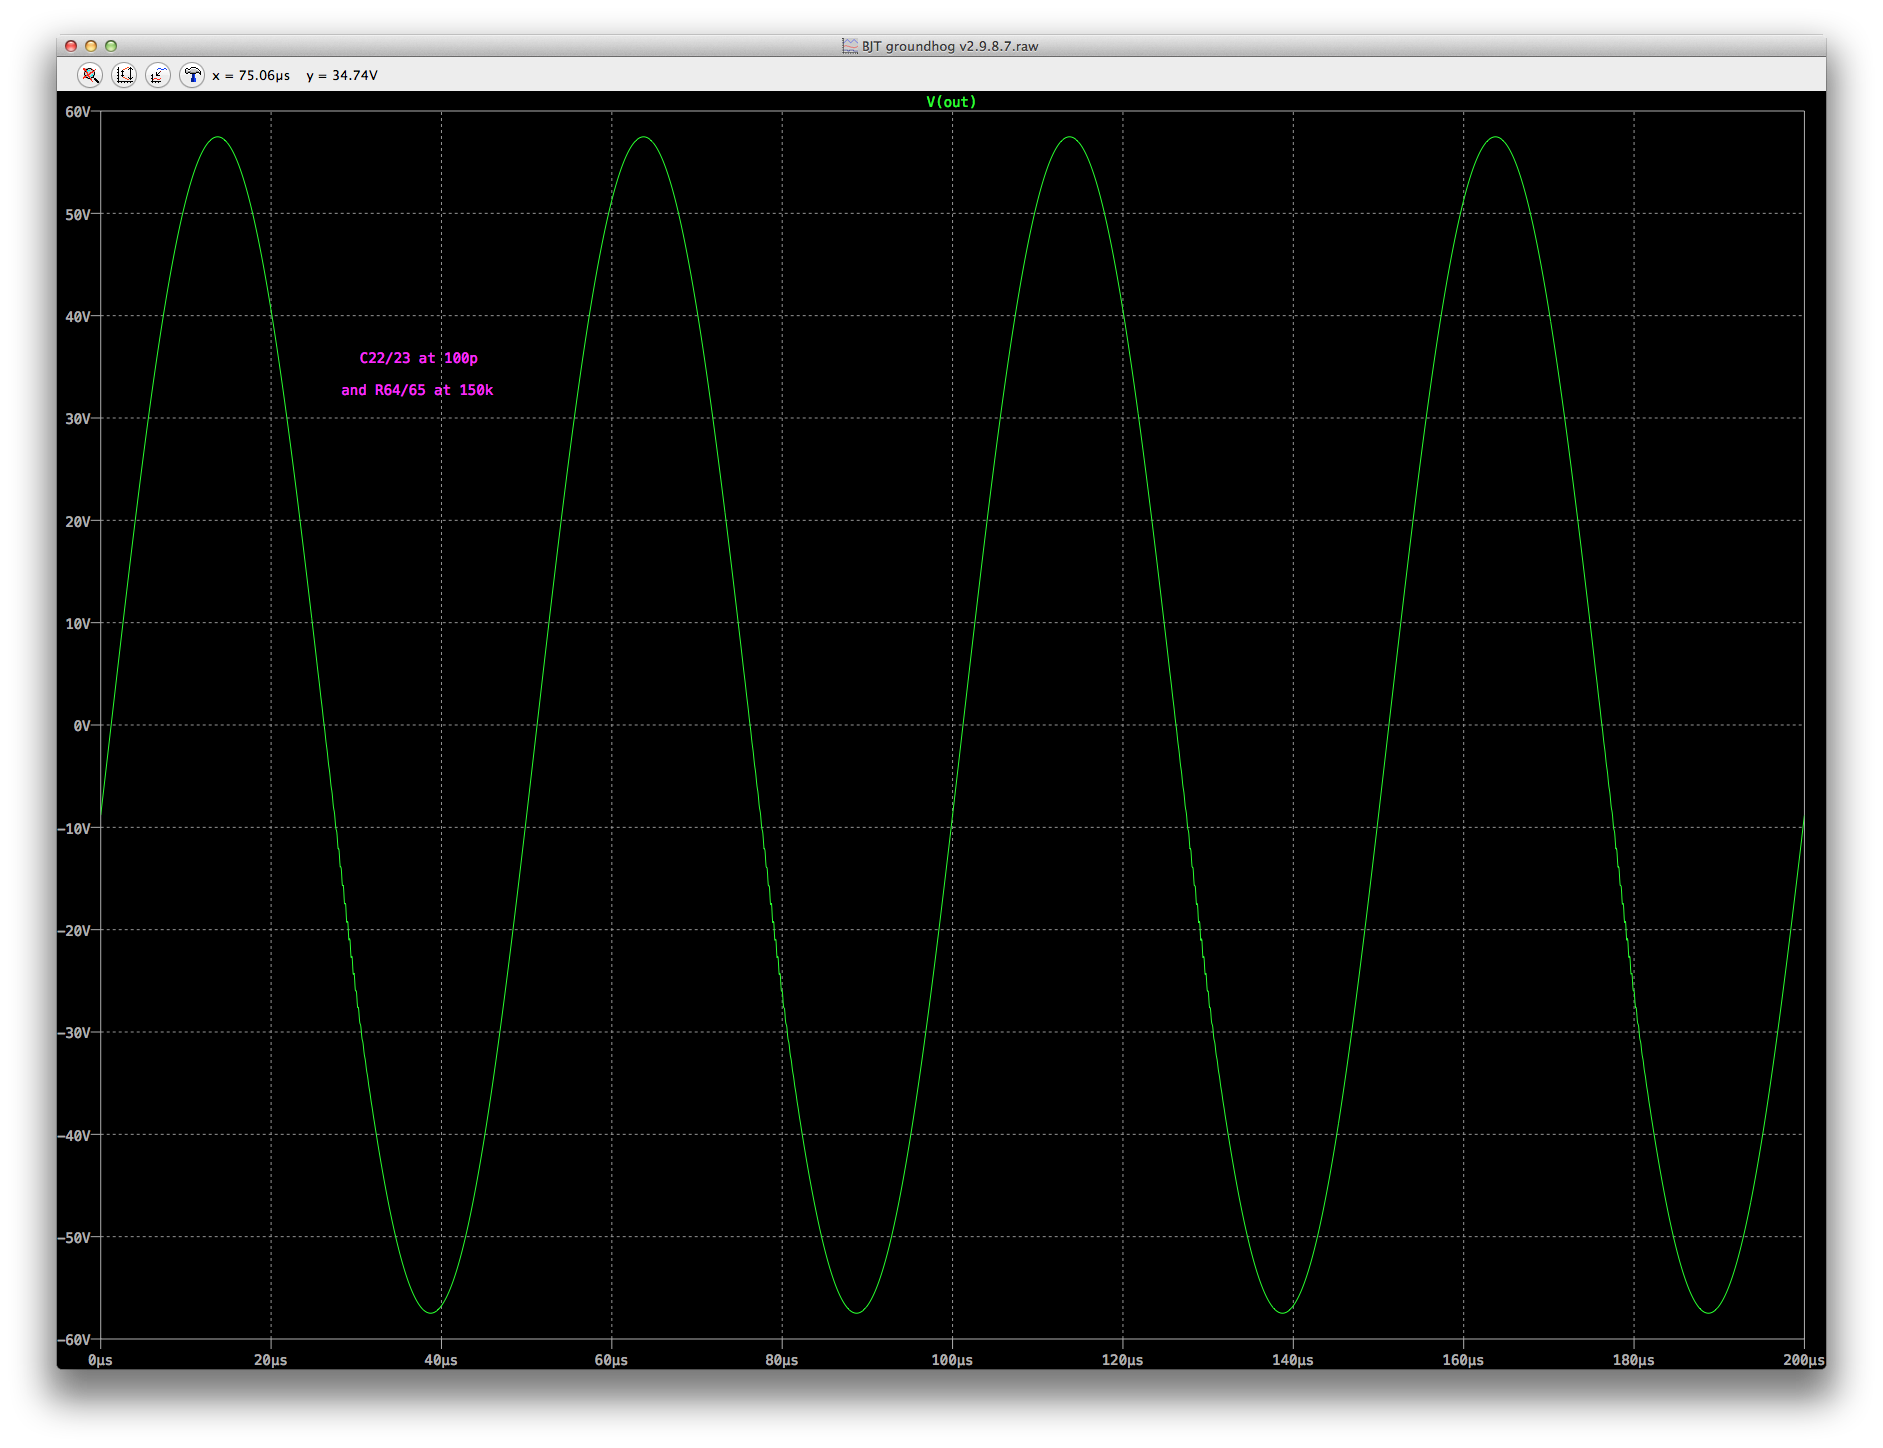Click the 60V vertical axis label
Screen dimensions: 1883x1448
[x=78, y=112]
